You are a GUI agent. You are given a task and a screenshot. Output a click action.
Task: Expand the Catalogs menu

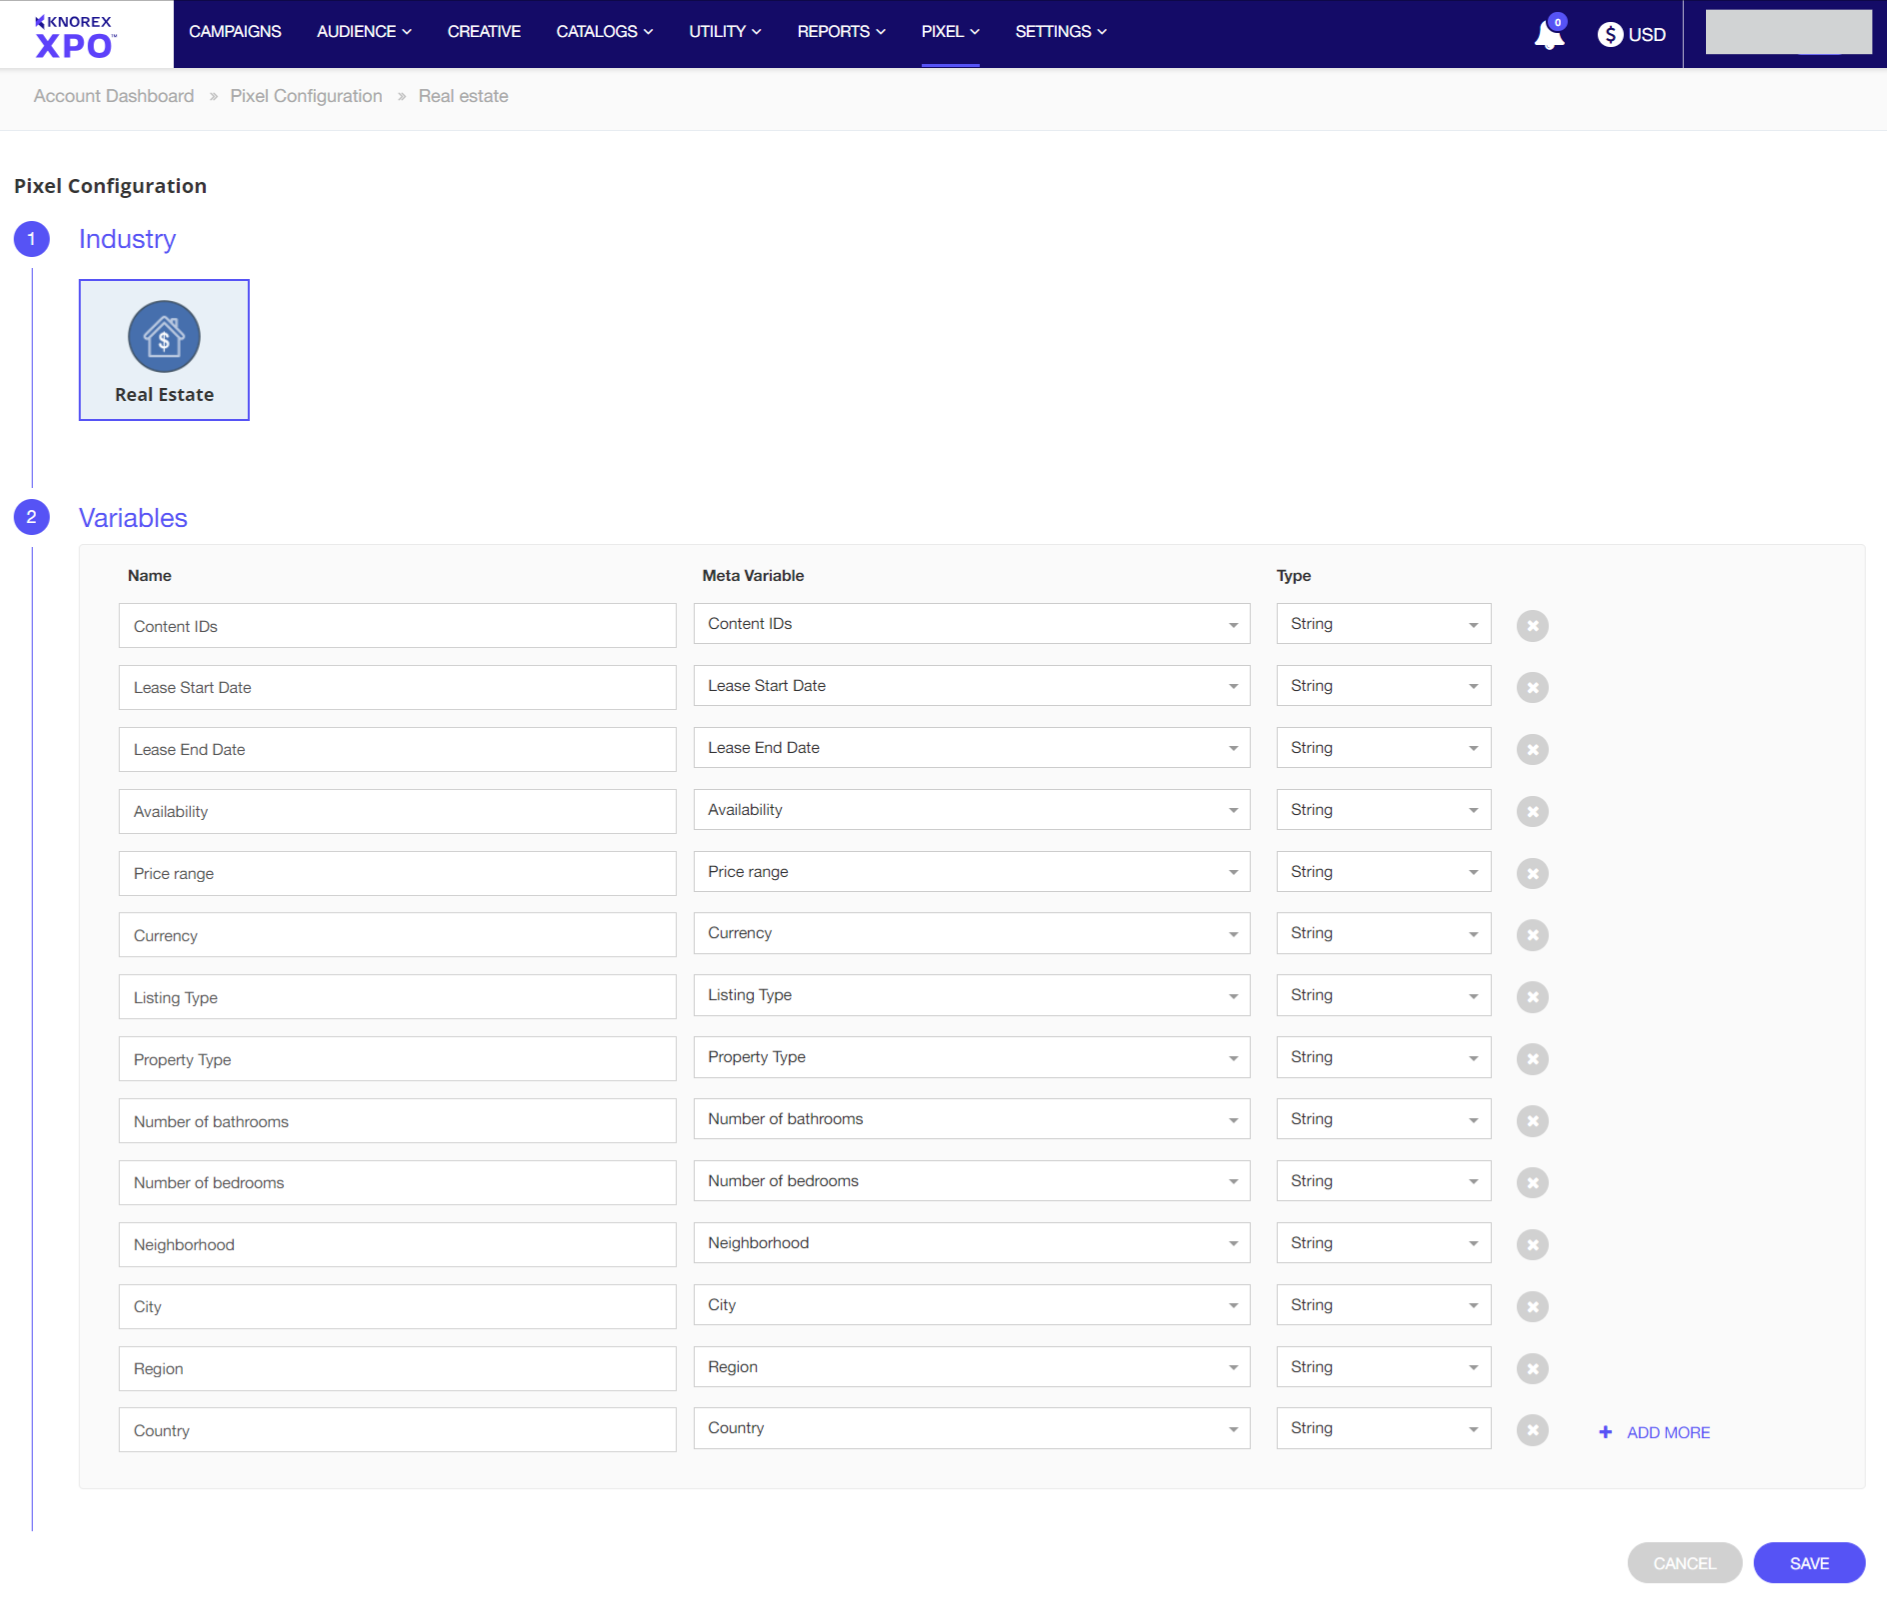pyautogui.click(x=605, y=32)
